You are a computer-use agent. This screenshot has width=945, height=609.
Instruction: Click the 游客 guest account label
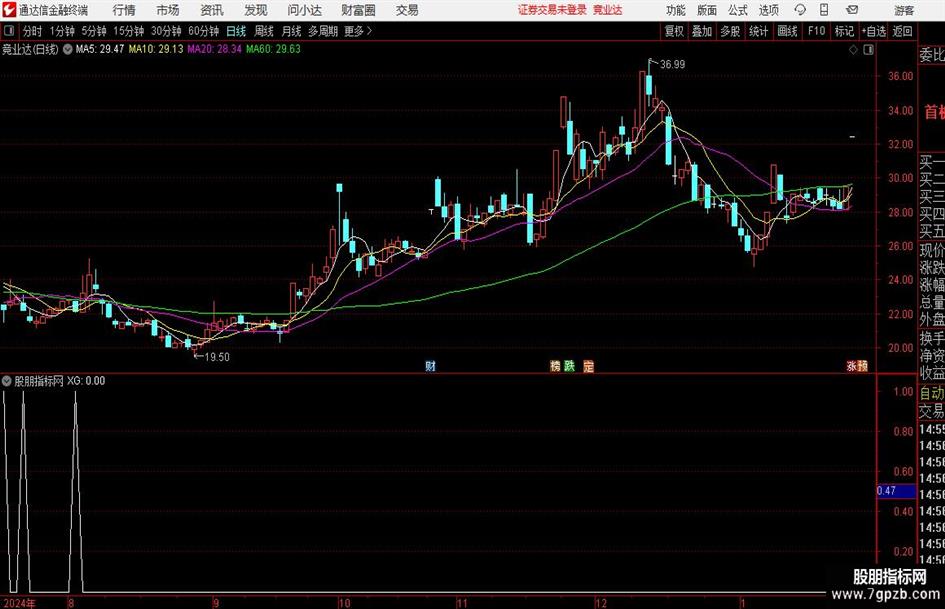tap(904, 10)
